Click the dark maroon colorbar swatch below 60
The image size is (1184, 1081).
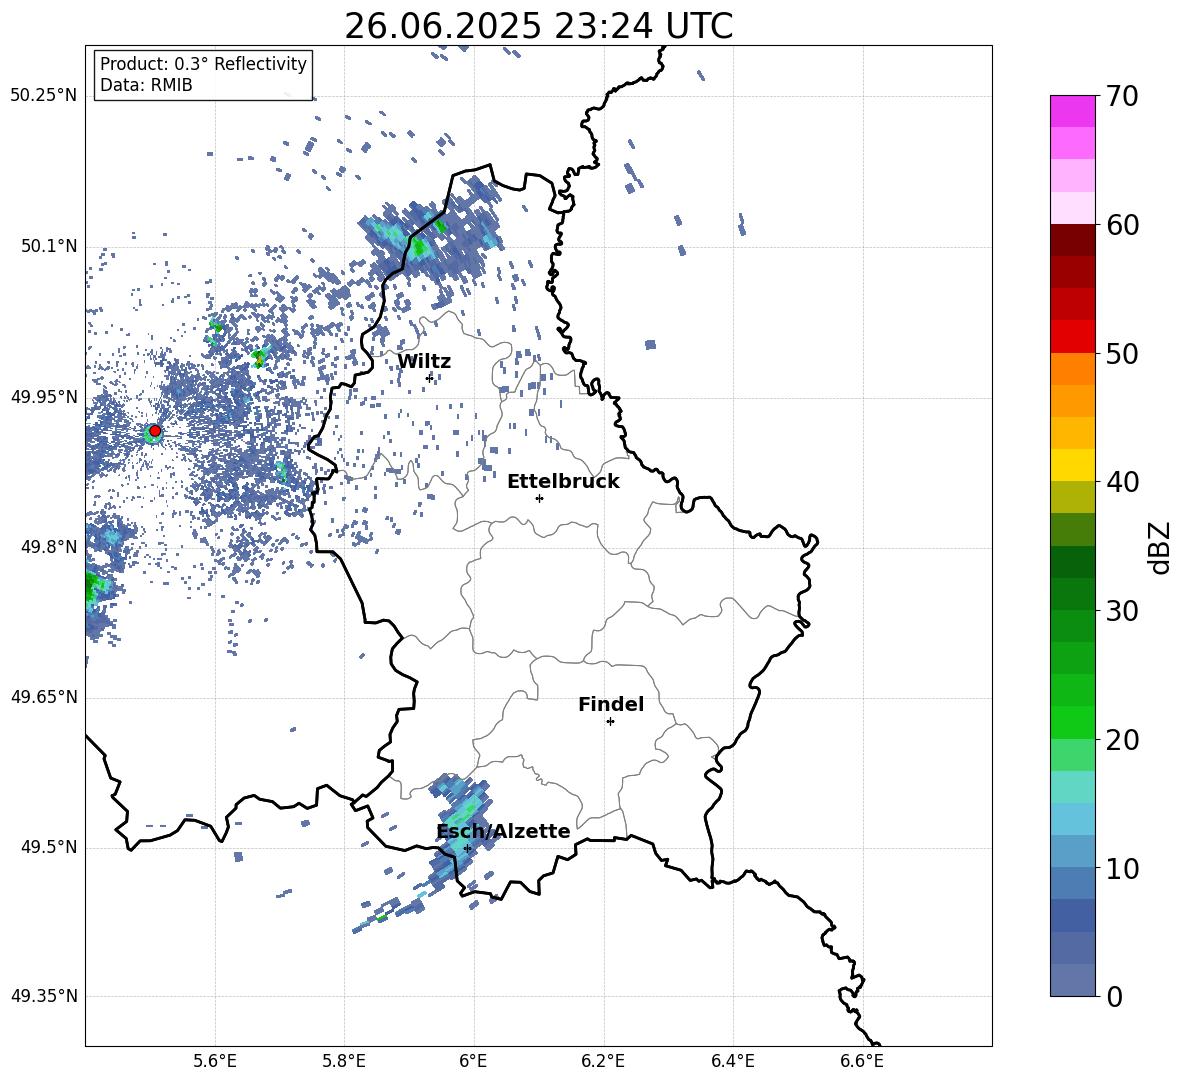1072,240
